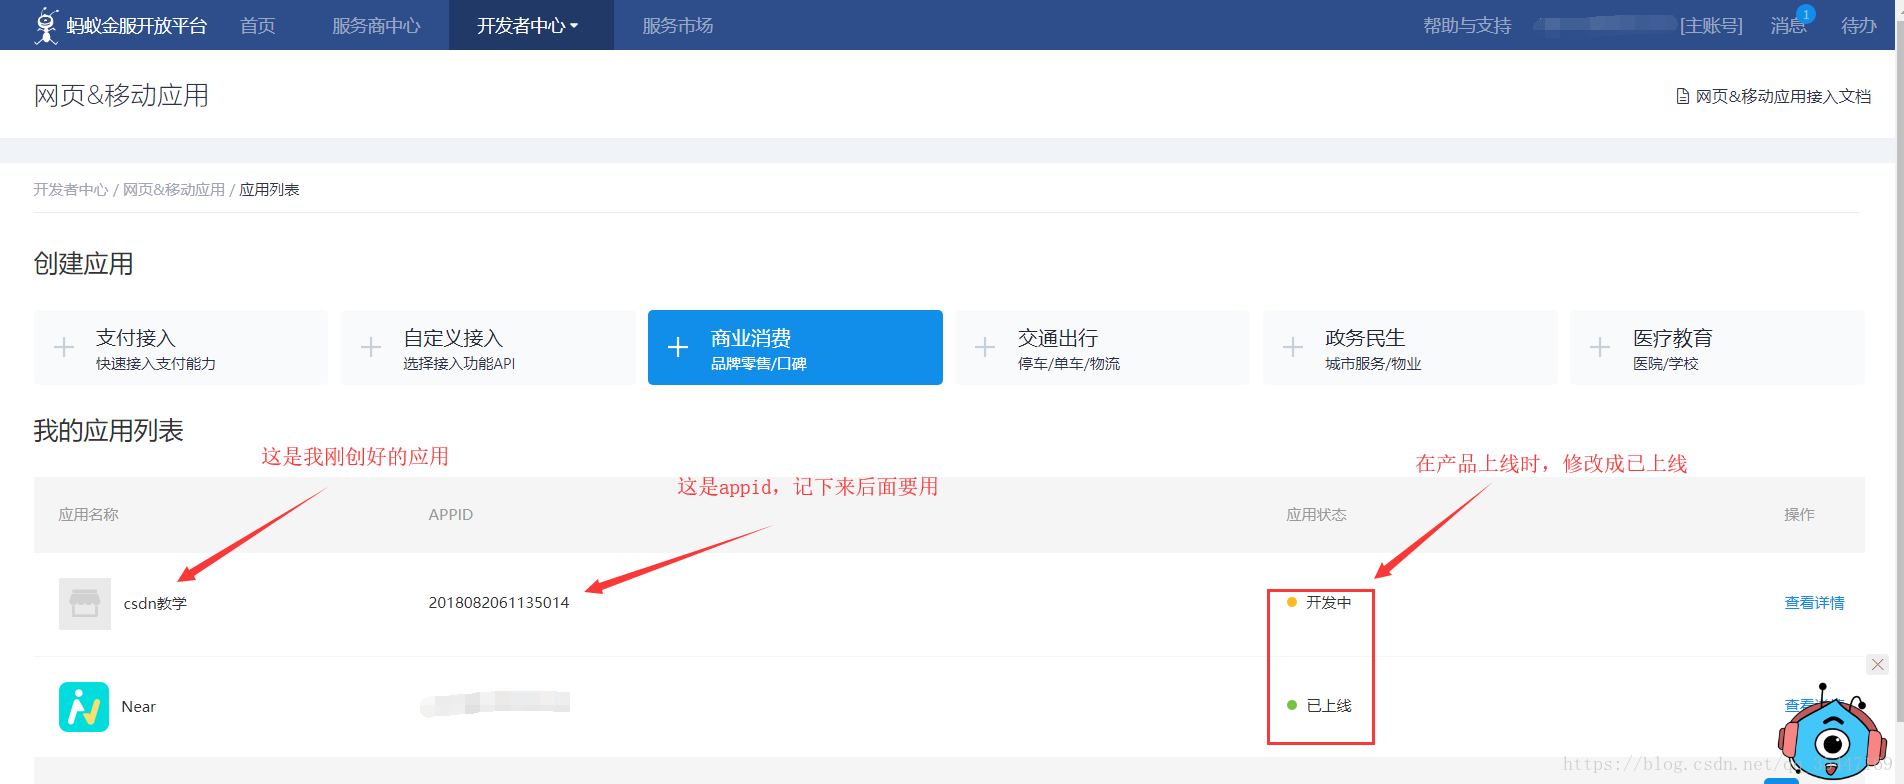Open 查看详情 for csdn教学
Image resolution: width=1904 pixels, height=784 pixels.
pyautogui.click(x=1814, y=602)
